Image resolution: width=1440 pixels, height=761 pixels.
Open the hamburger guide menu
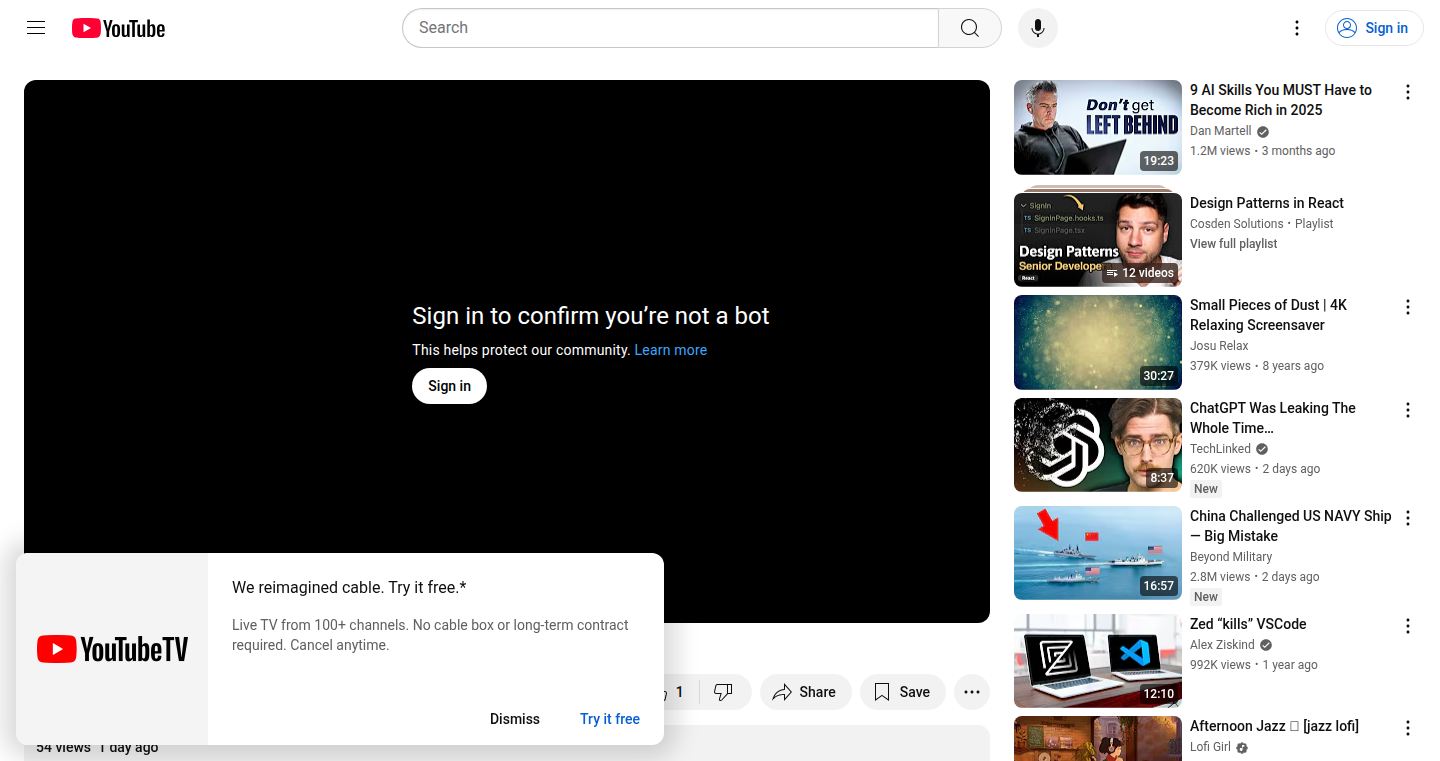tap(36, 28)
